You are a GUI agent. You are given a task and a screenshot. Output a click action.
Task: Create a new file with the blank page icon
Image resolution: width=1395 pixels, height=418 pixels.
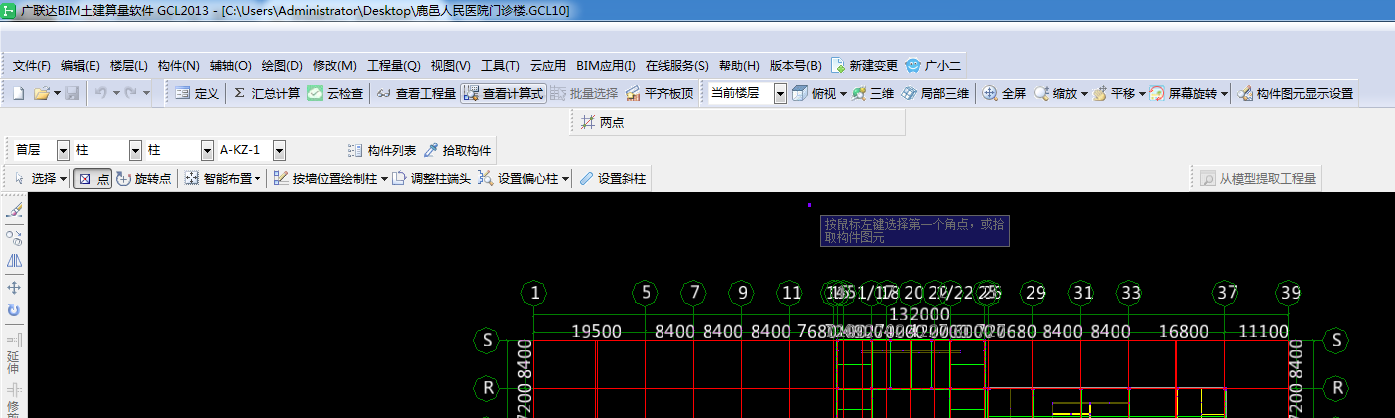click(x=19, y=93)
